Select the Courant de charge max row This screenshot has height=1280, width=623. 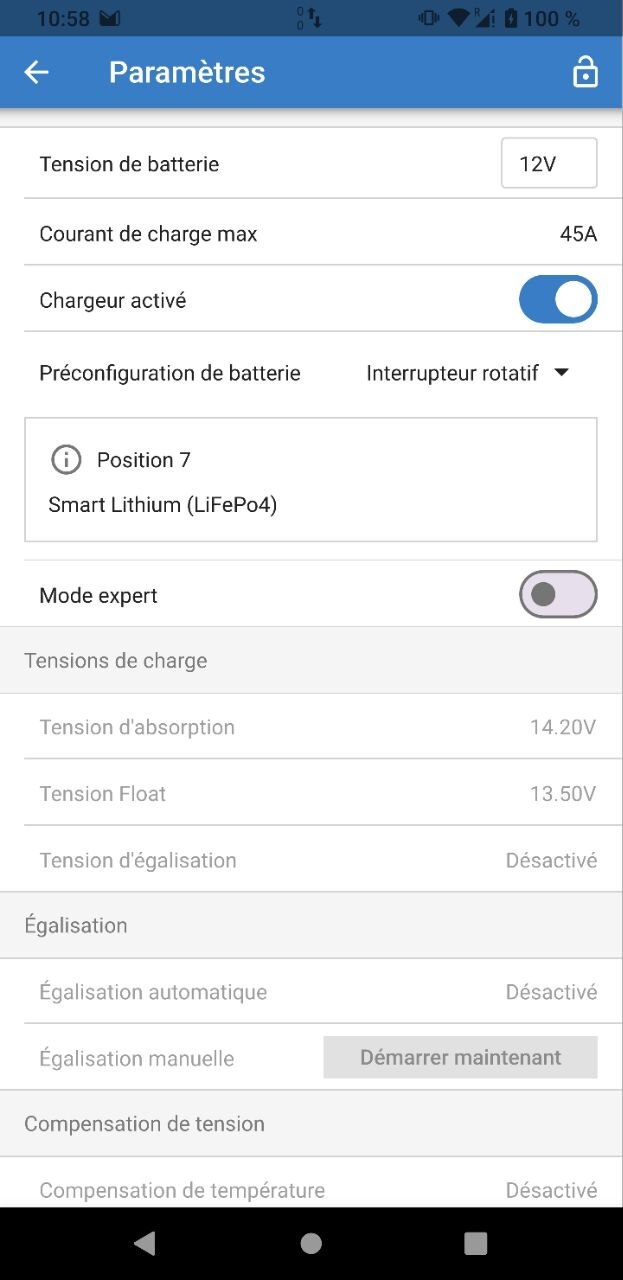[311, 234]
